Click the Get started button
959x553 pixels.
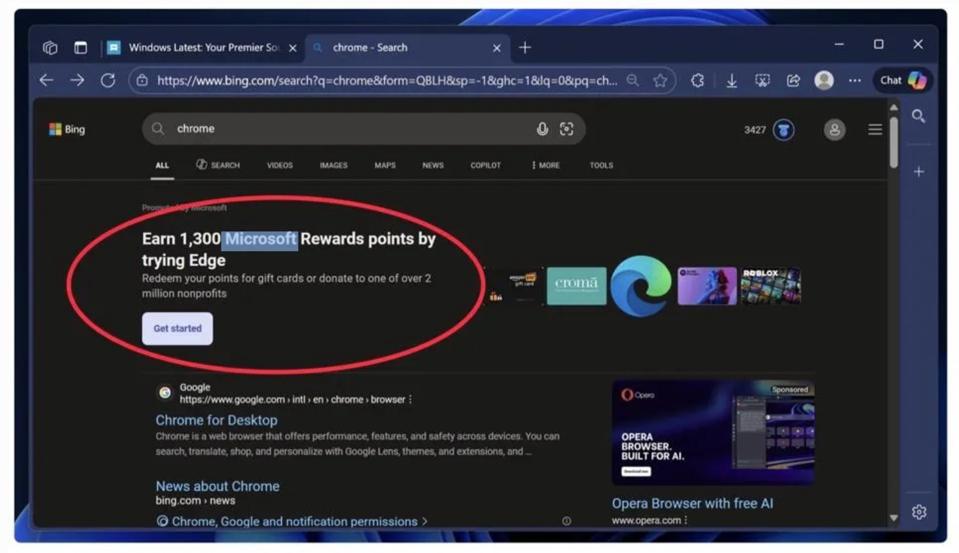(x=177, y=328)
